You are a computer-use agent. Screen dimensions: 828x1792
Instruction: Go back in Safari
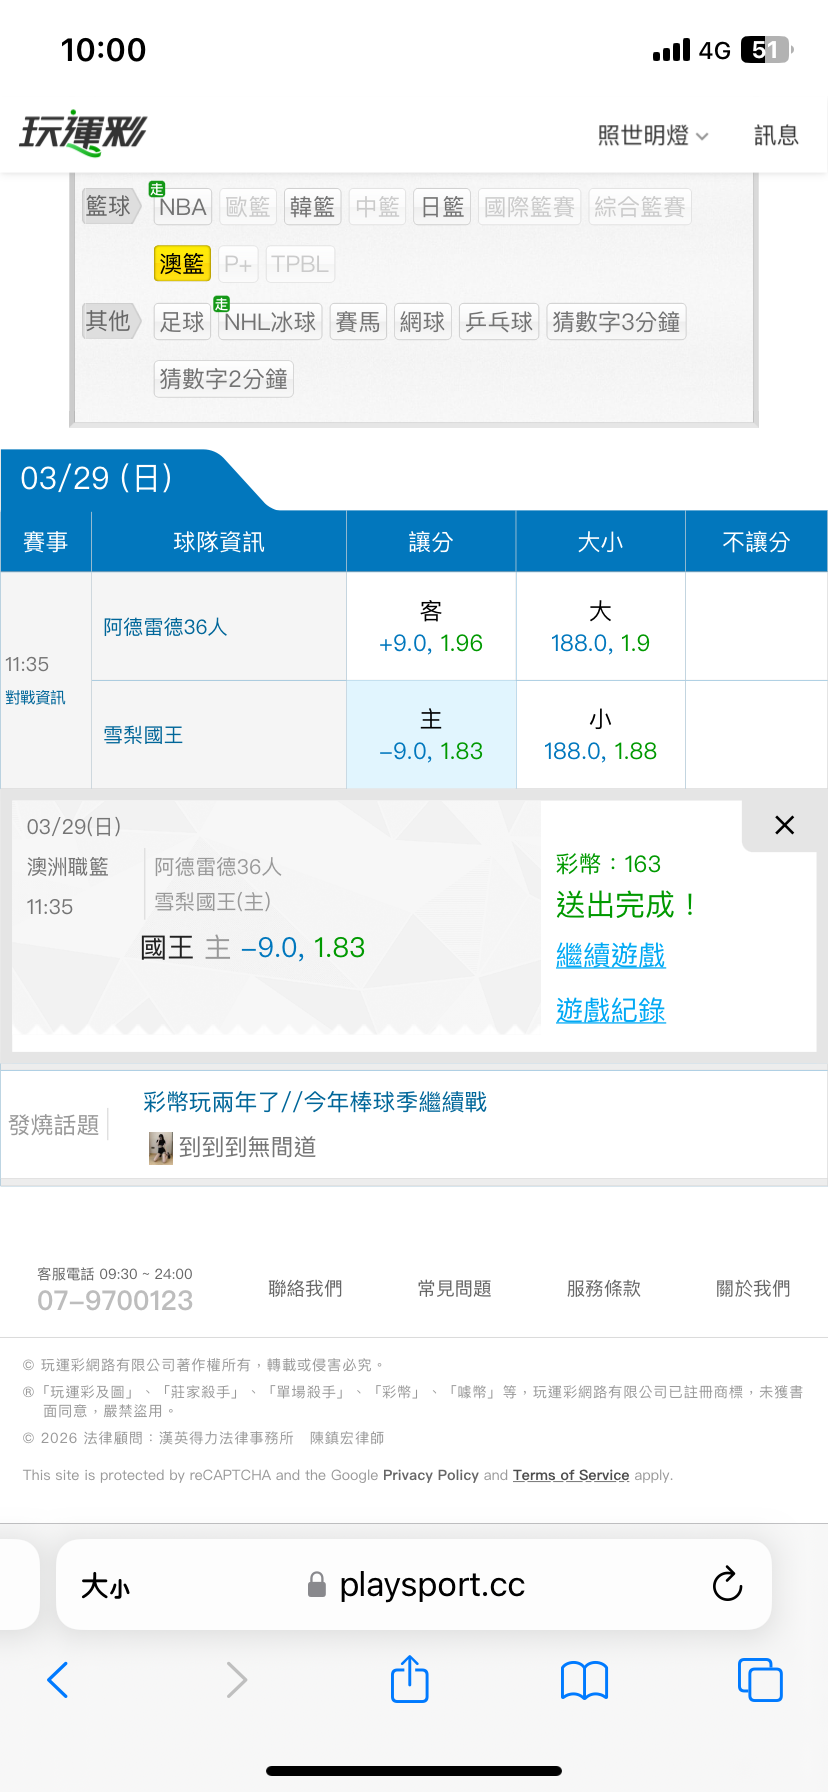click(58, 1680)
